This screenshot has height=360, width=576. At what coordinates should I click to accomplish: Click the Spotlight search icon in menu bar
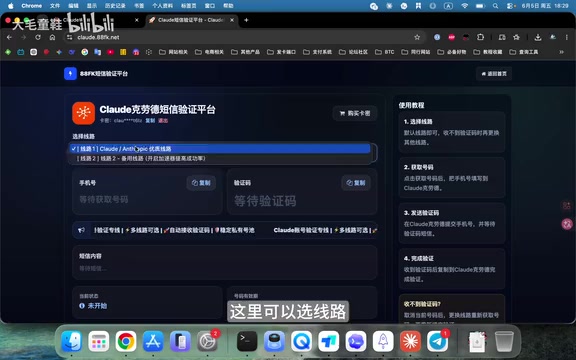(x=496, y=6)
